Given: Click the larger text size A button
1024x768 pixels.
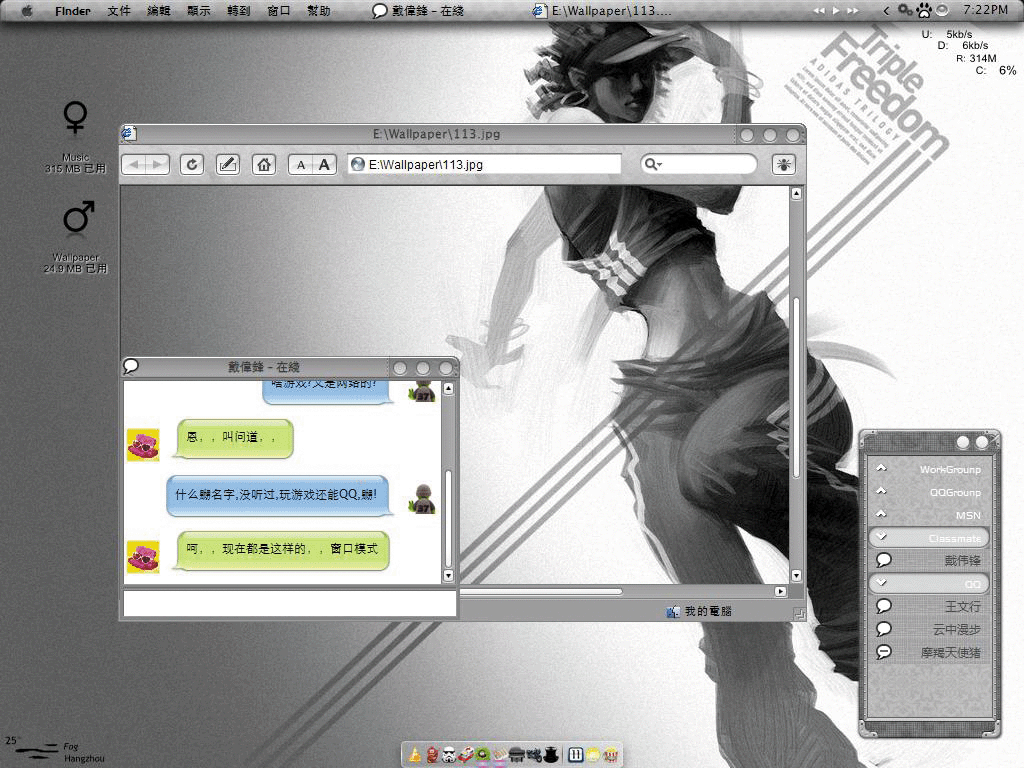Looking at the screenshot, I should tap(325, 165).
